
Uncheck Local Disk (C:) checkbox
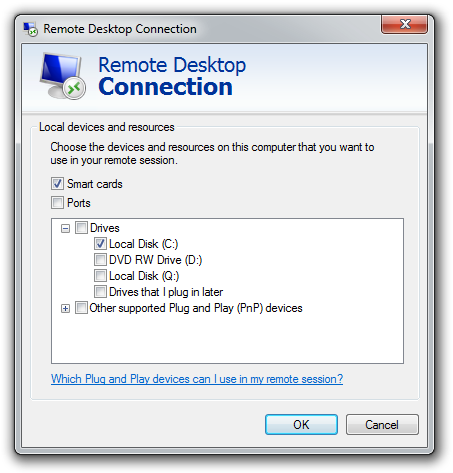(x=100, y=244)
